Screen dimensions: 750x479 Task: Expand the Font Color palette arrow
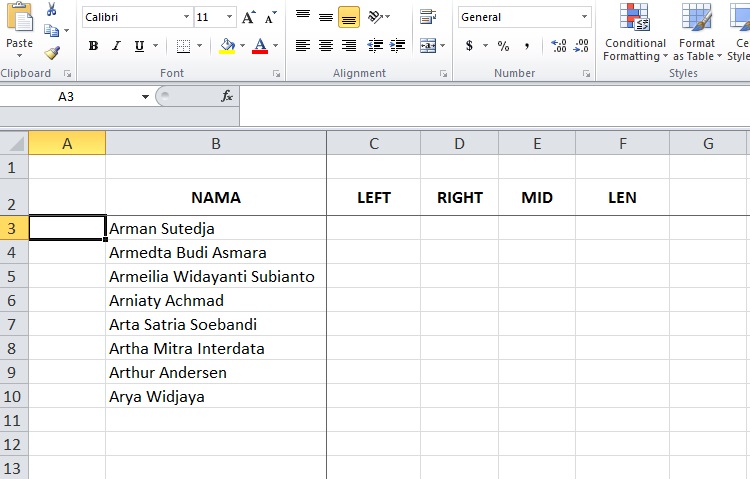[x=276, y=46]
